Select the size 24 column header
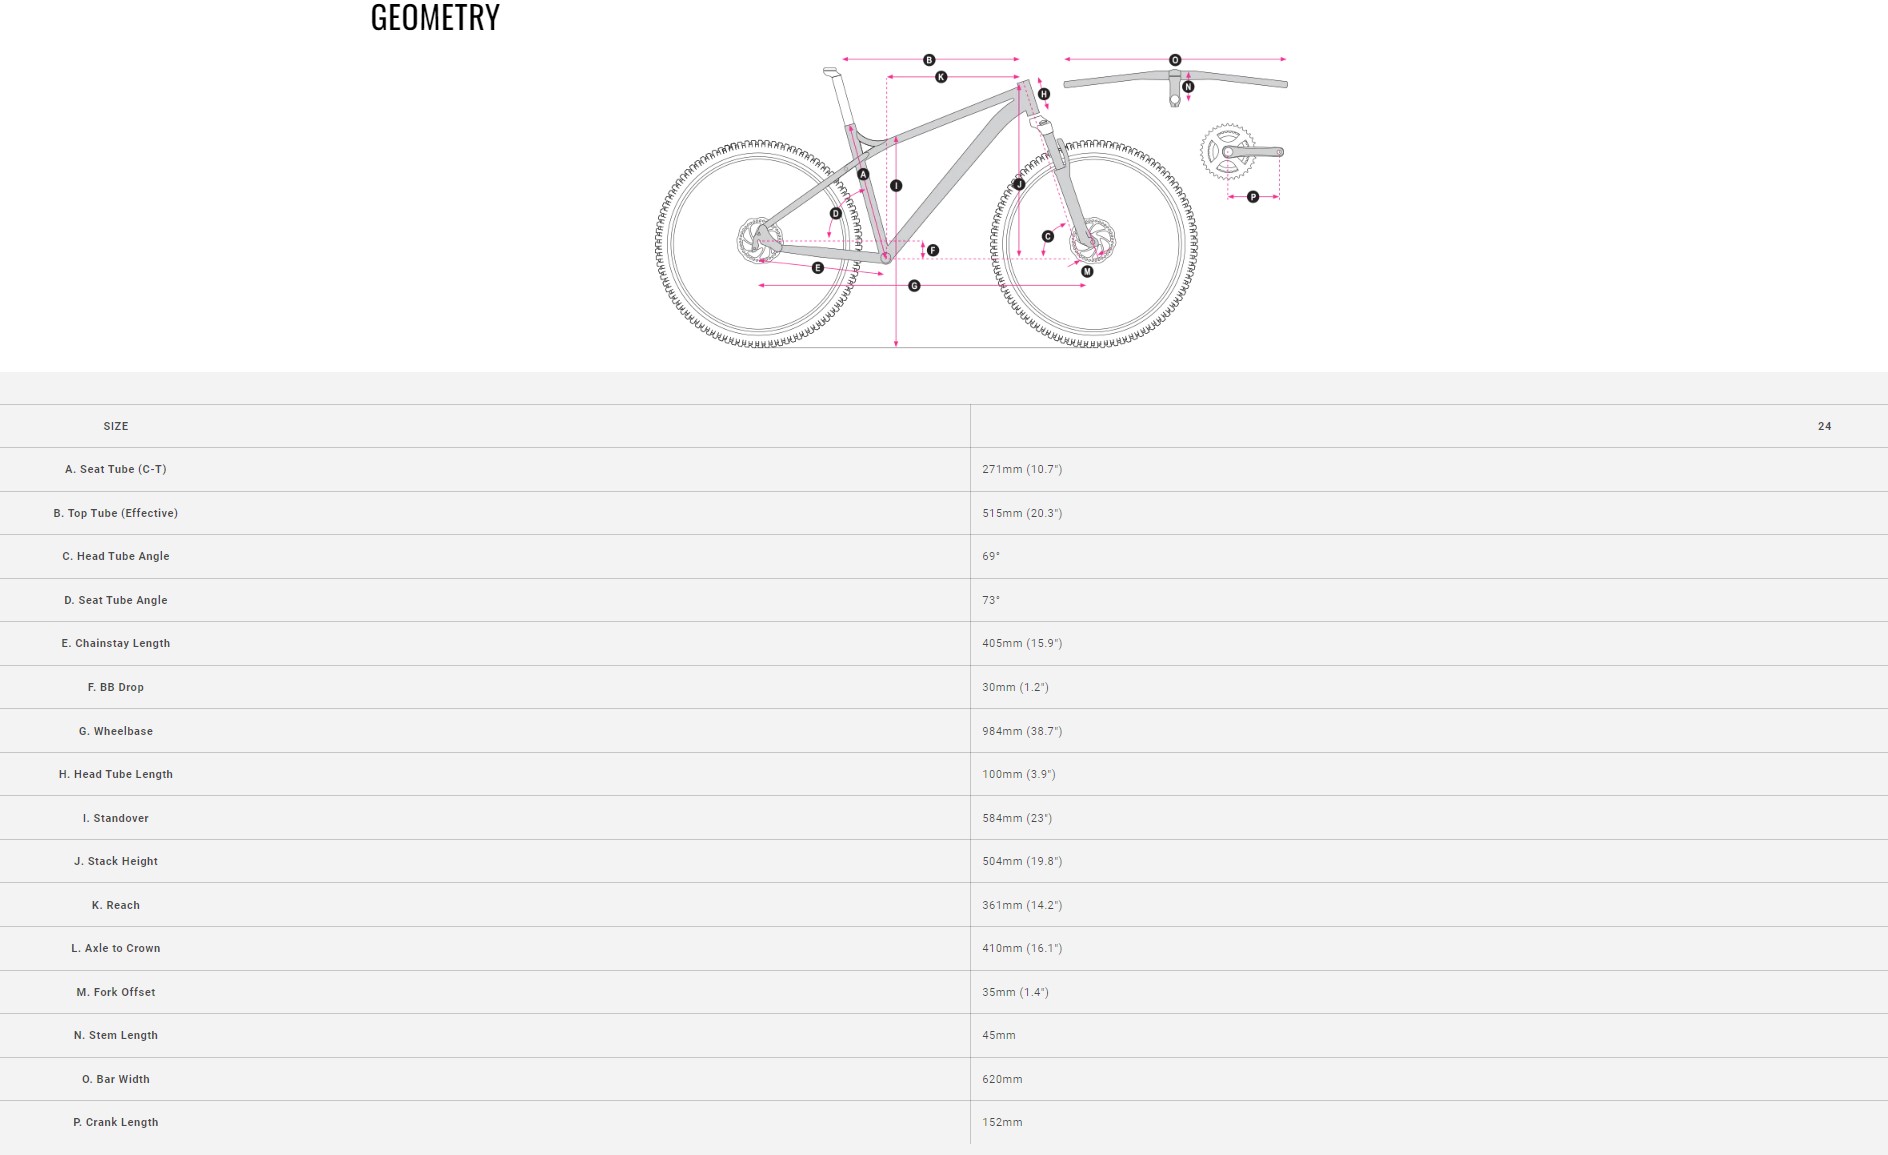Image resolution: width=1888 pixels, height=1155 pixels. pos(1824,426)
